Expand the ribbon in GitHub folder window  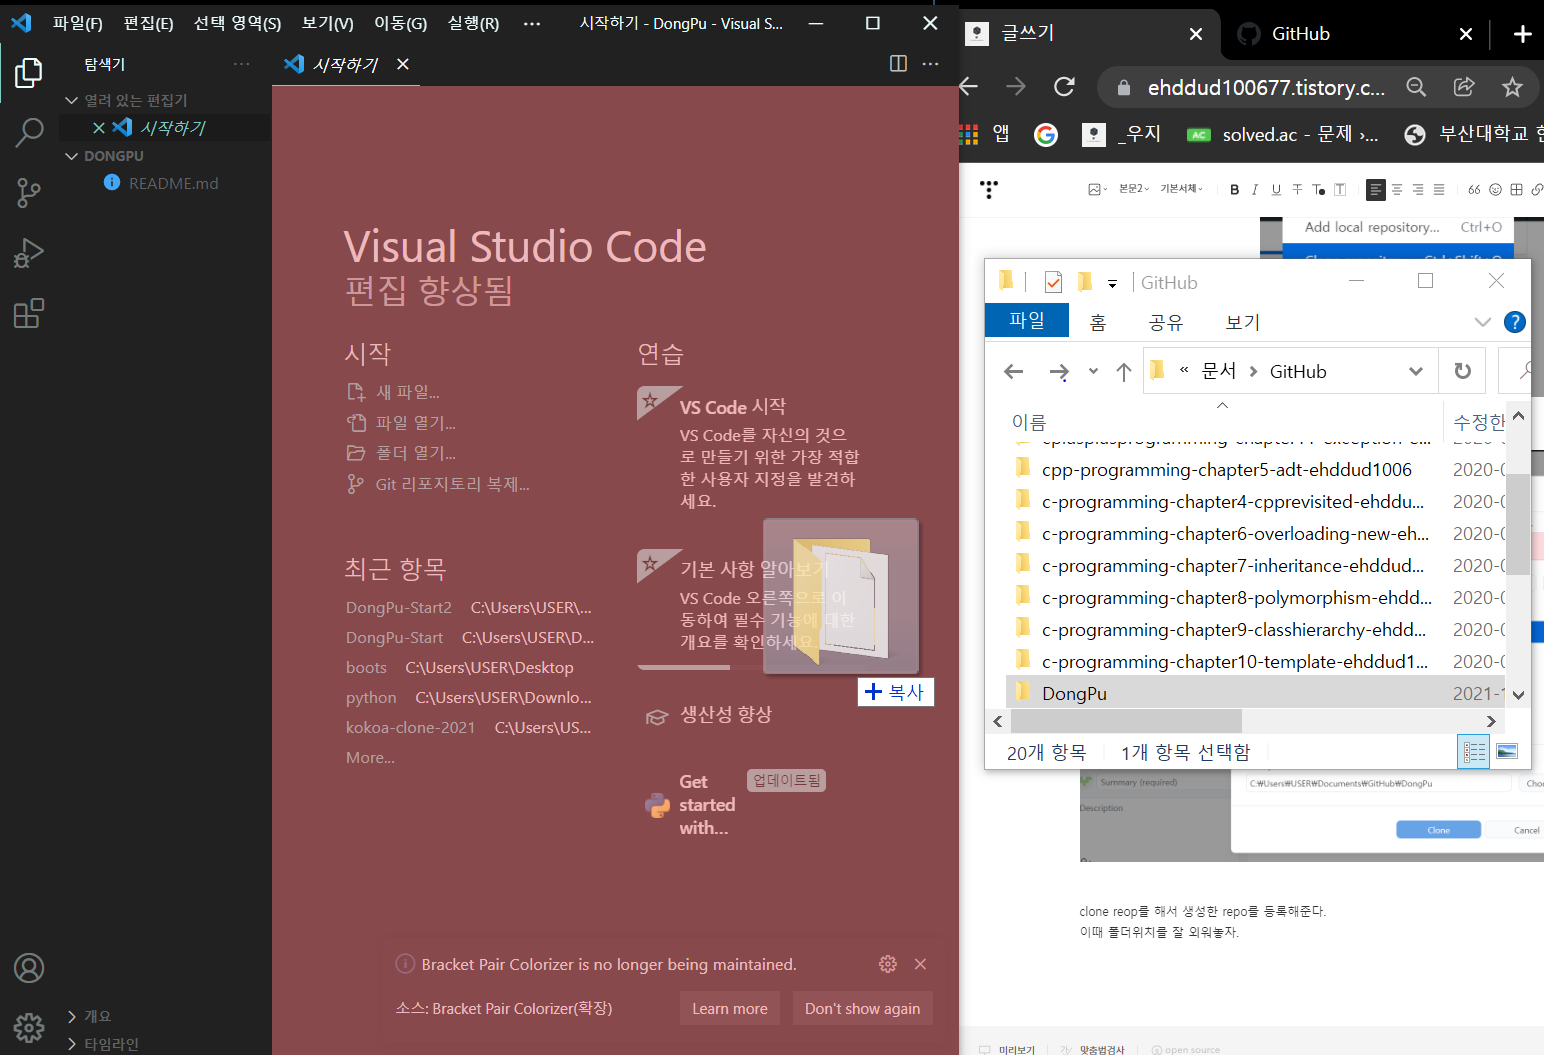tap(1483, 322)
